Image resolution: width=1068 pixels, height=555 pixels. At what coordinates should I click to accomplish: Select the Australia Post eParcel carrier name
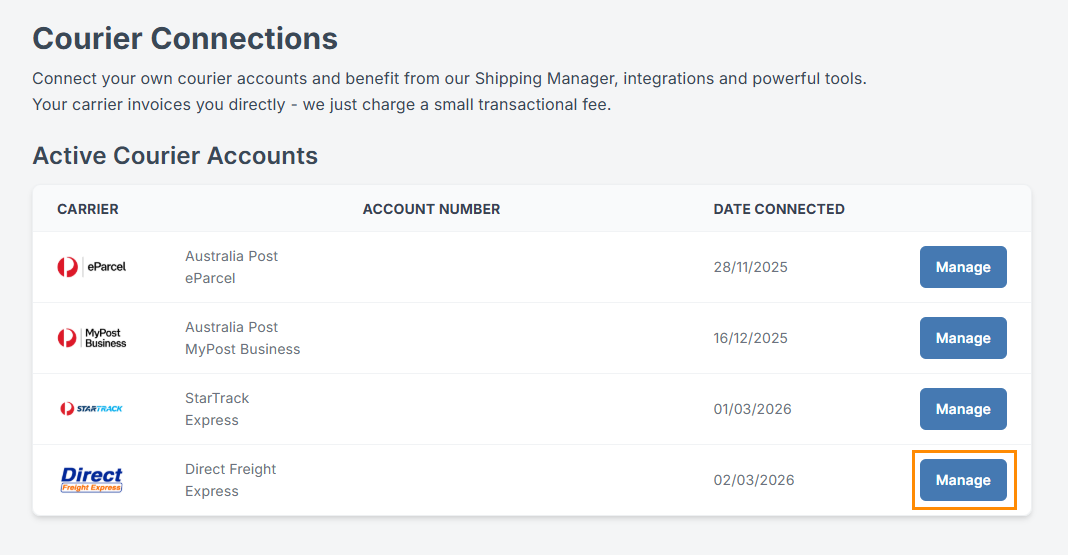tap(231, 267)
